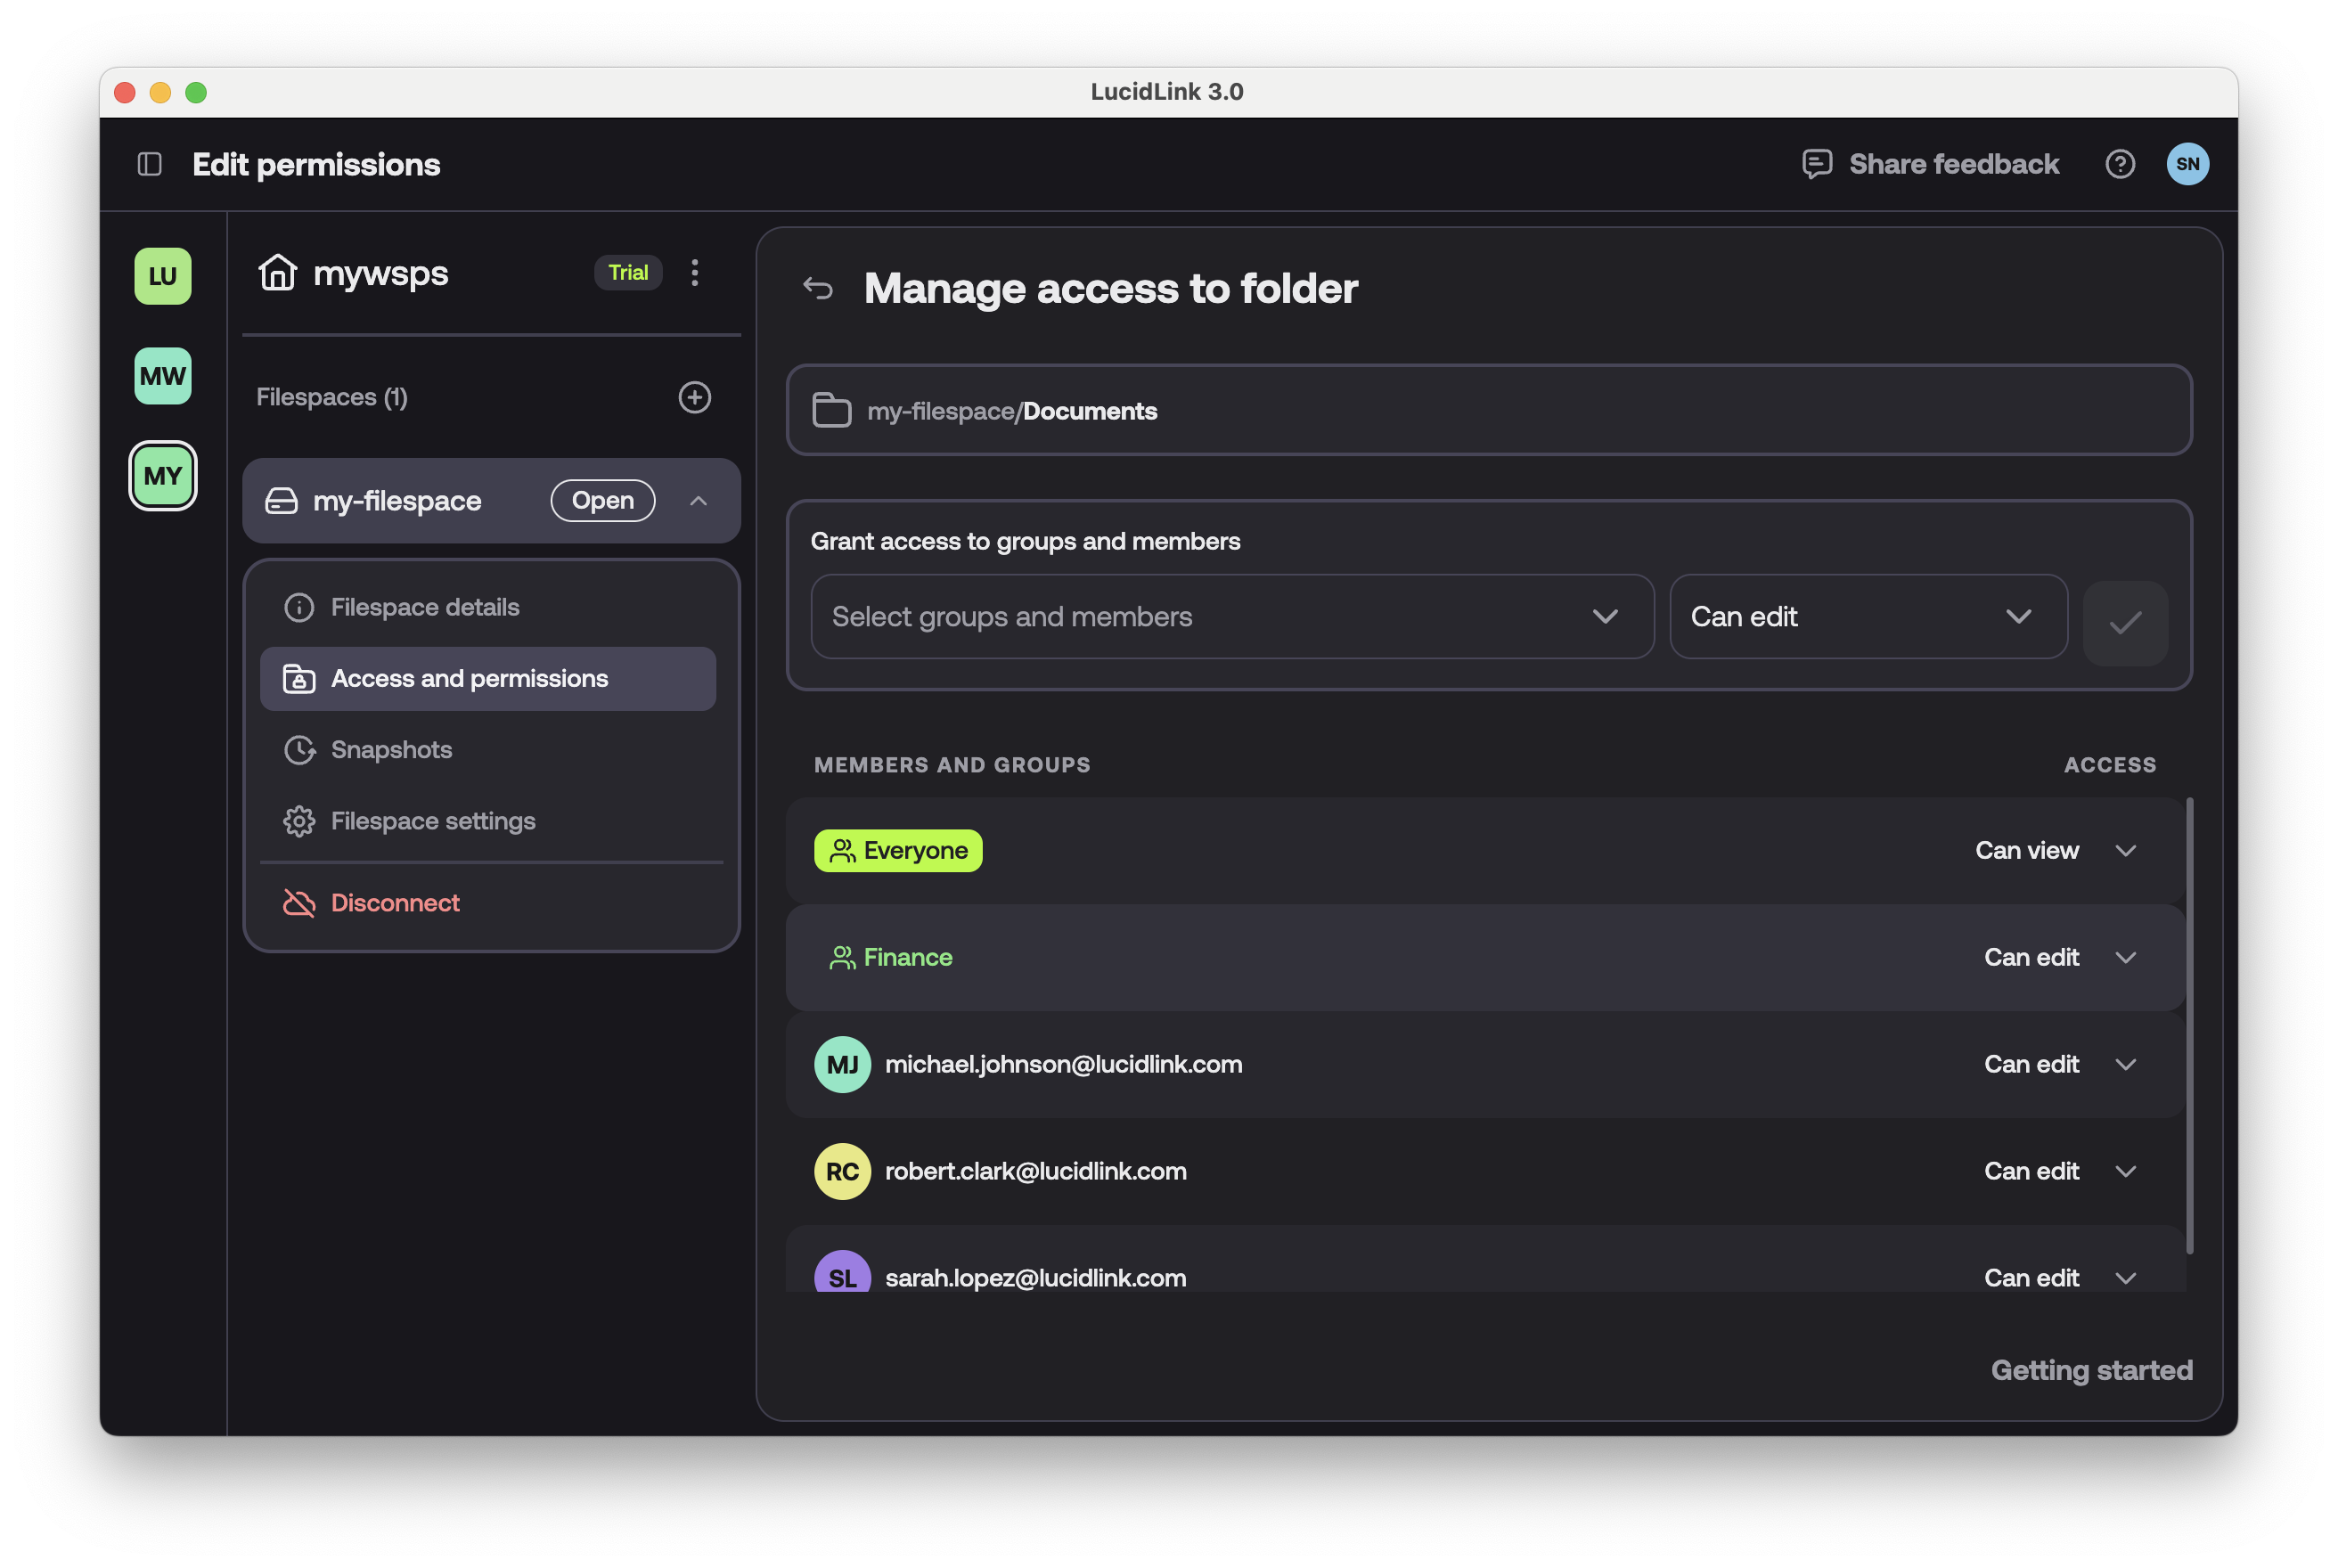
Task: Confirm grant access with checkmark button
Action: [x=2125, y=623]
